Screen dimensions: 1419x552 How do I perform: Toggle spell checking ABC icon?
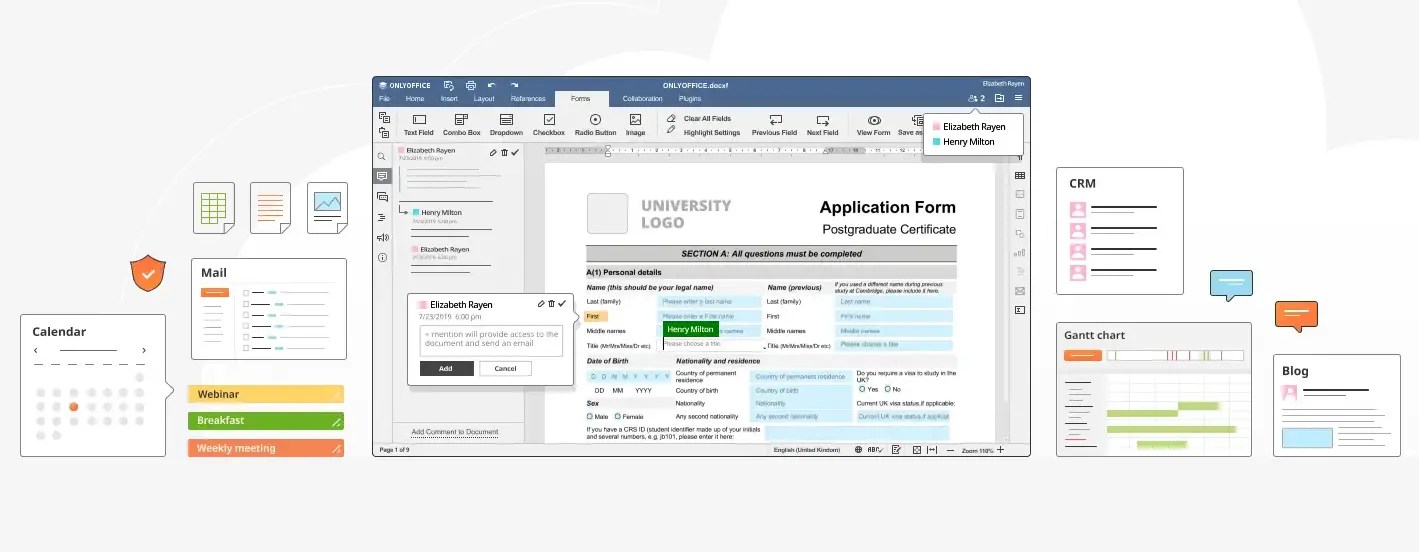pyautogui.click(x=875, y=450)
